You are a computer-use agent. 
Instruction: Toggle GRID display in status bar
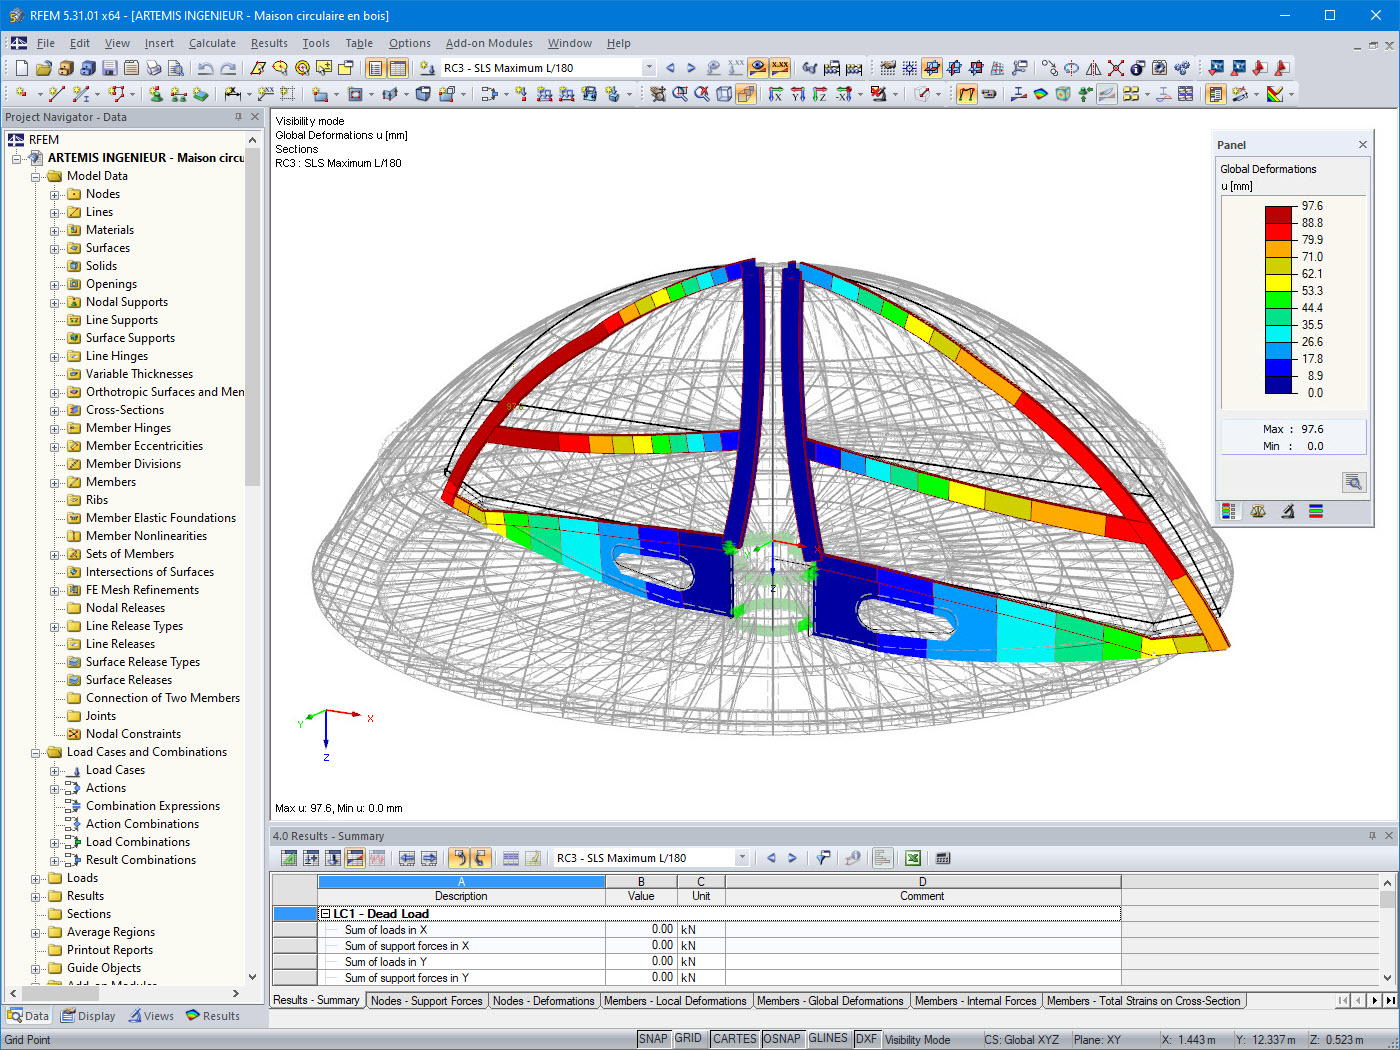tap(688, 1038)
